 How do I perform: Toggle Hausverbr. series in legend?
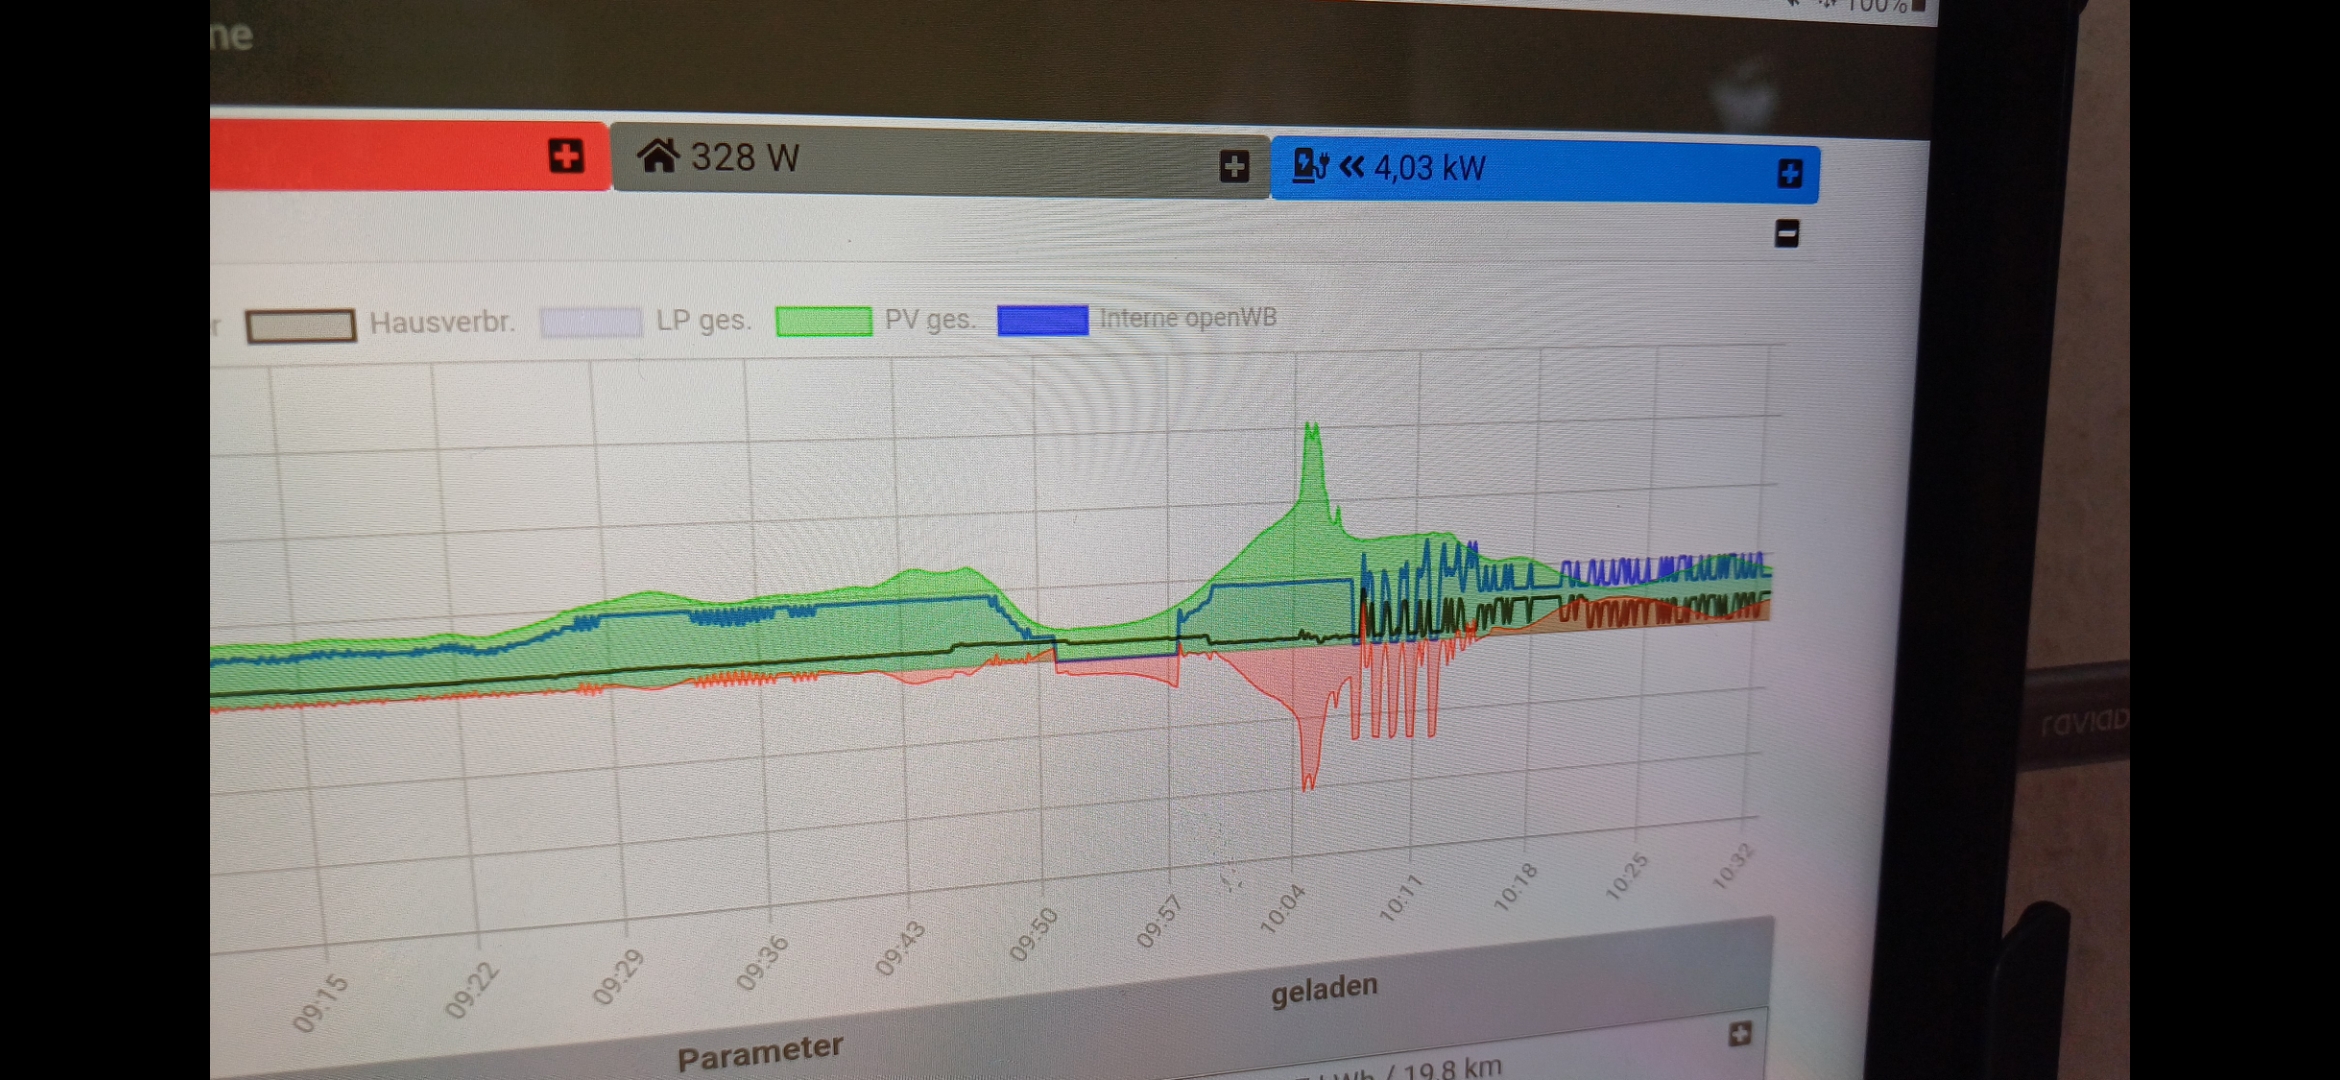(x=441, y=323)
